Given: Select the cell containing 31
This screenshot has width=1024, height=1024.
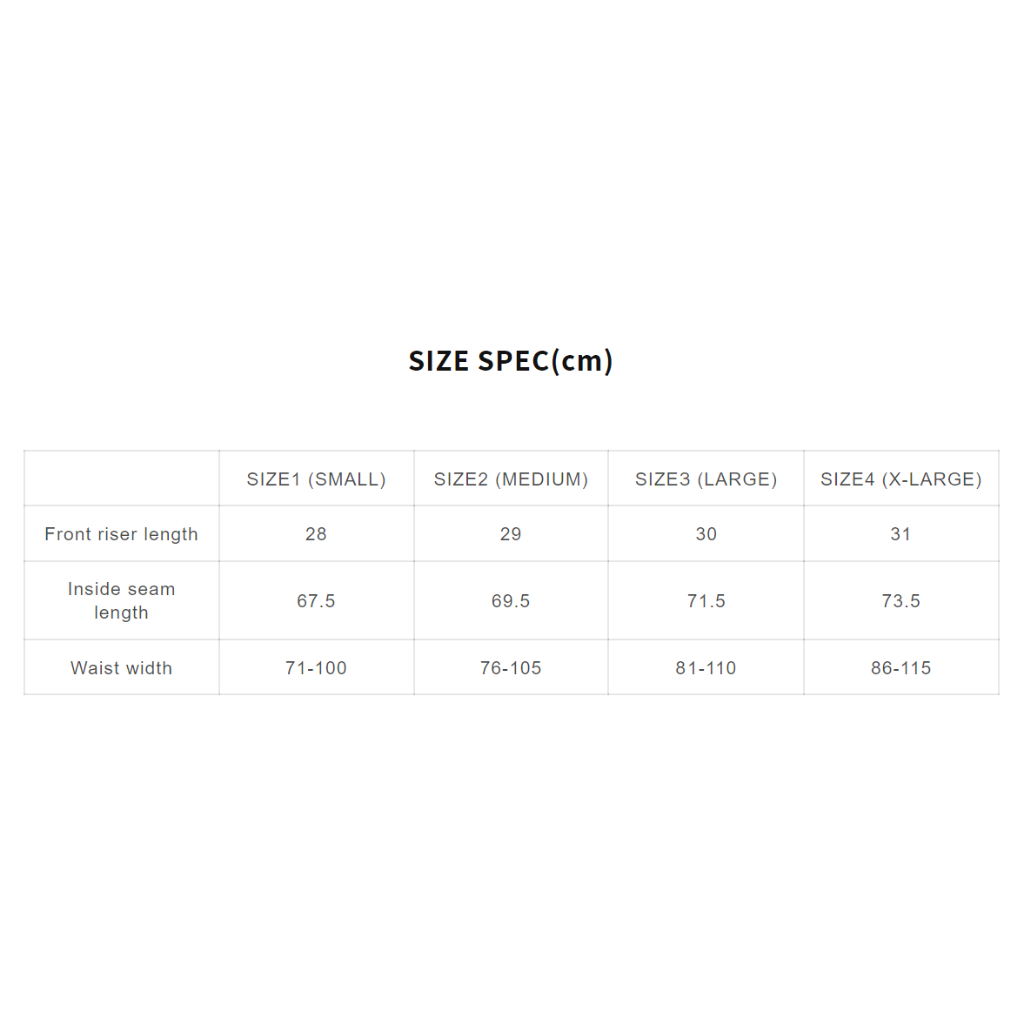Looking at the screenshot, I should coord(901,534).
